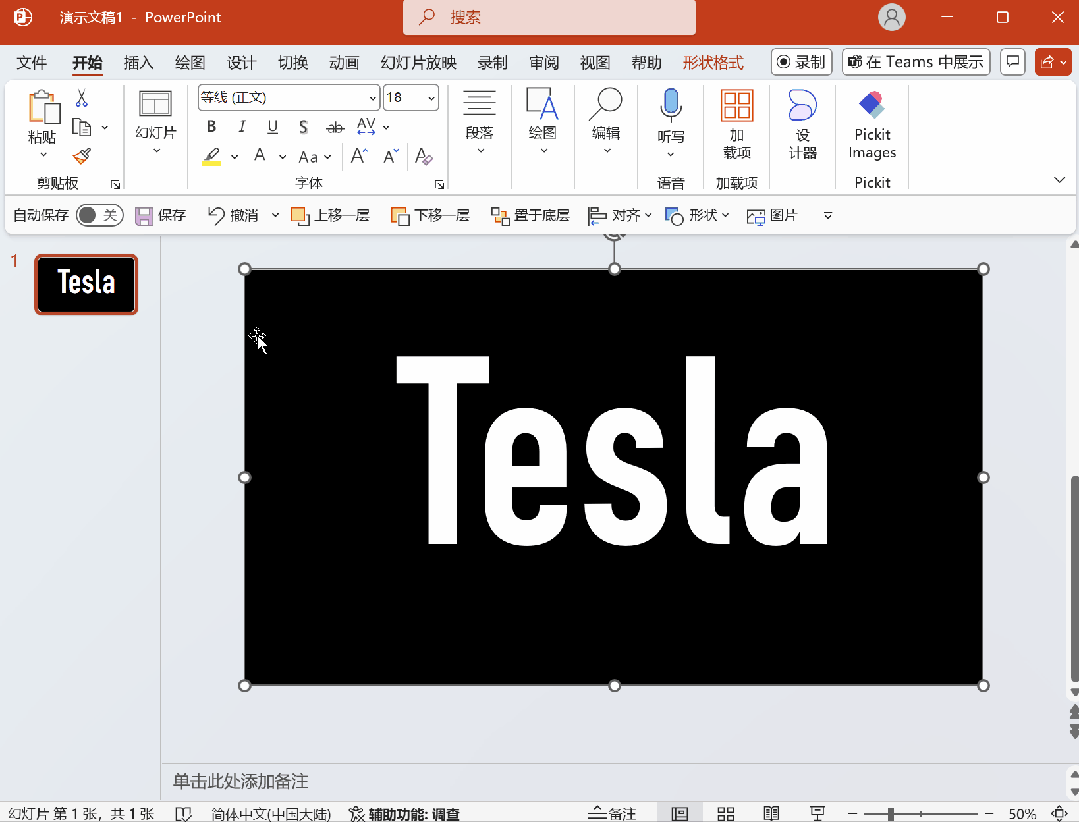Screen dimensions: 1079x822
Task: Increase font size
Action: pyautogui.click(x=359, y=156)
